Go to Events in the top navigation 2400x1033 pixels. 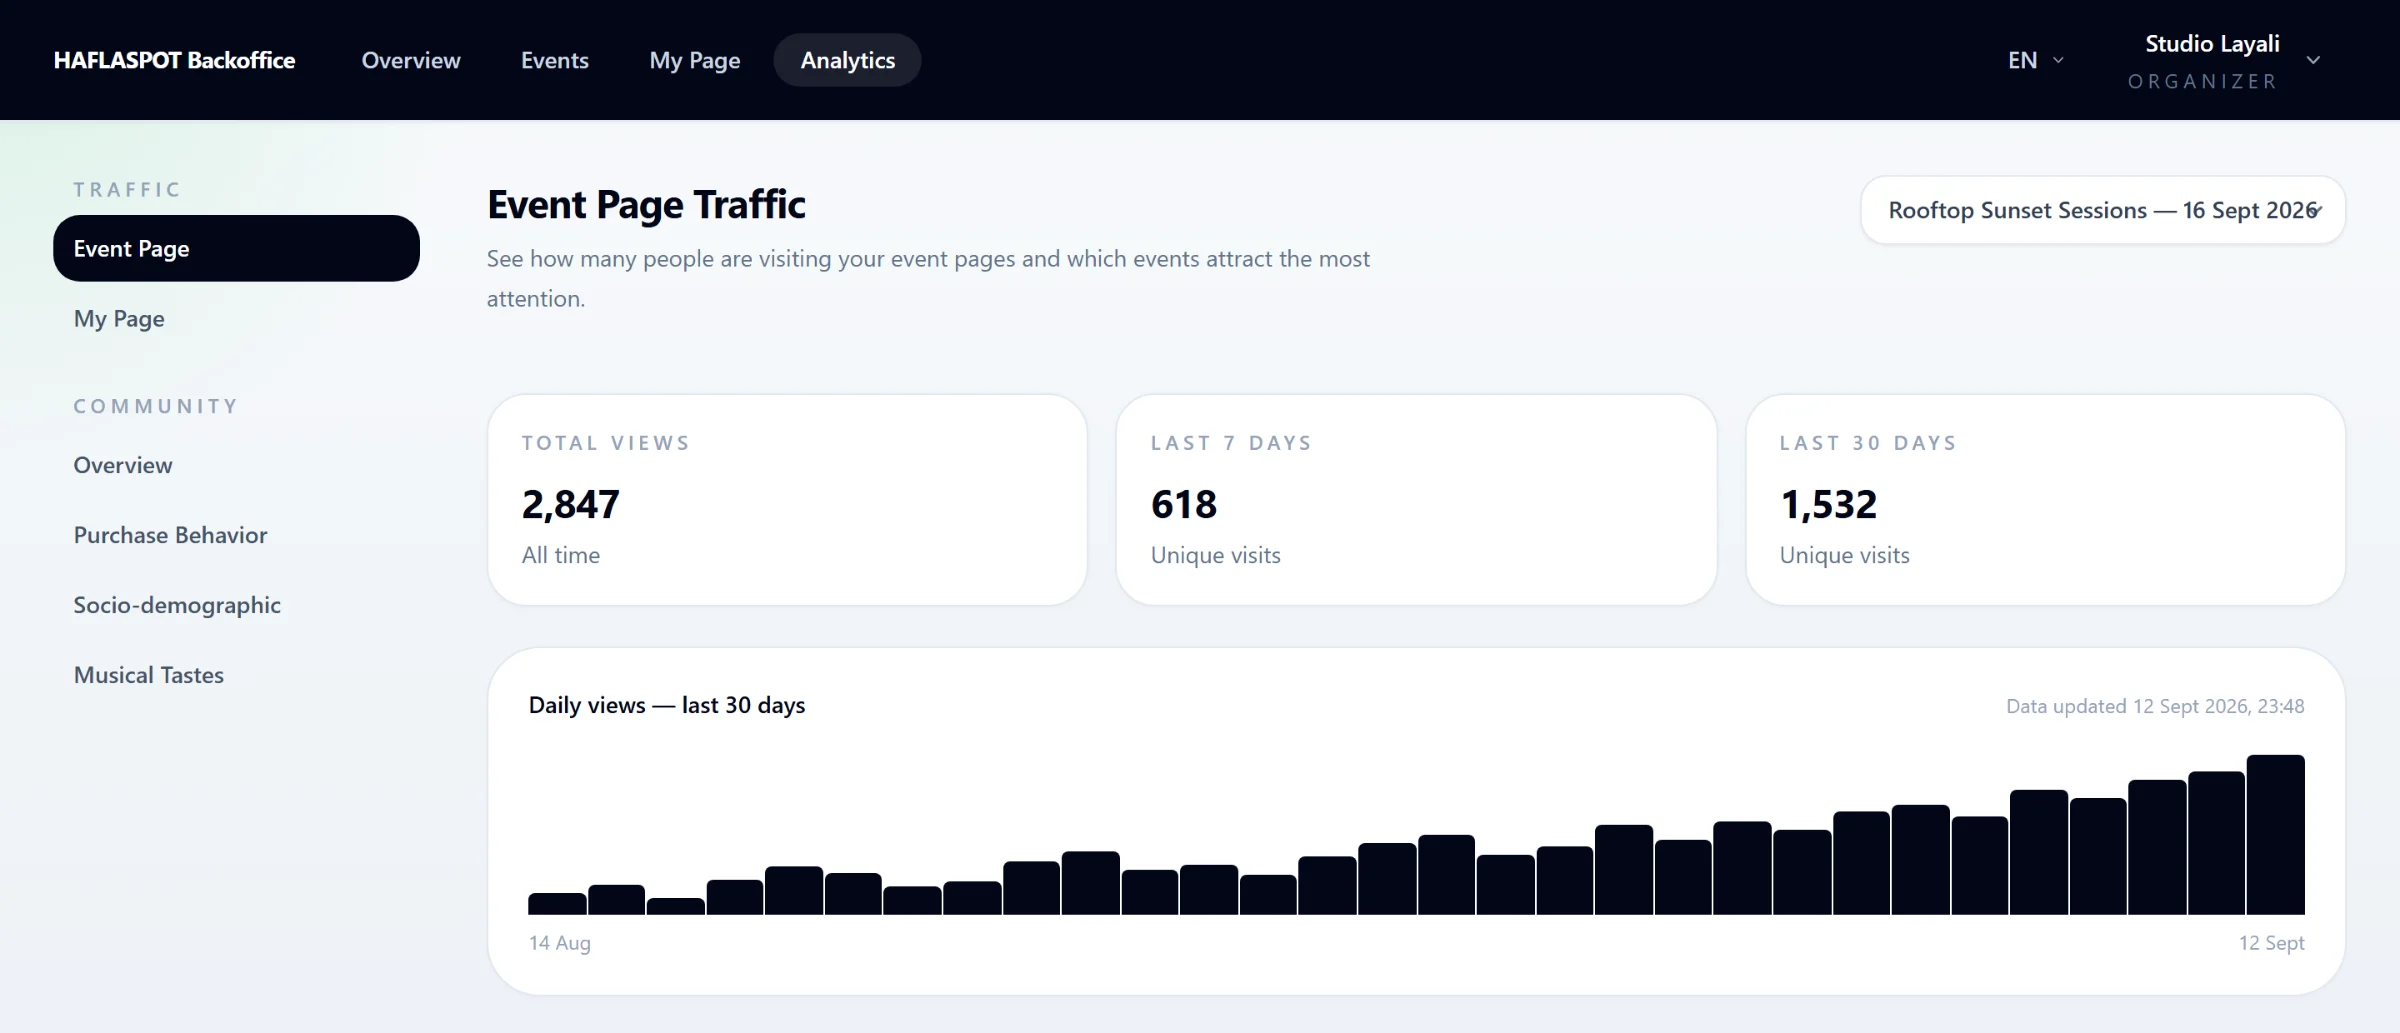[x=555, y=60]
